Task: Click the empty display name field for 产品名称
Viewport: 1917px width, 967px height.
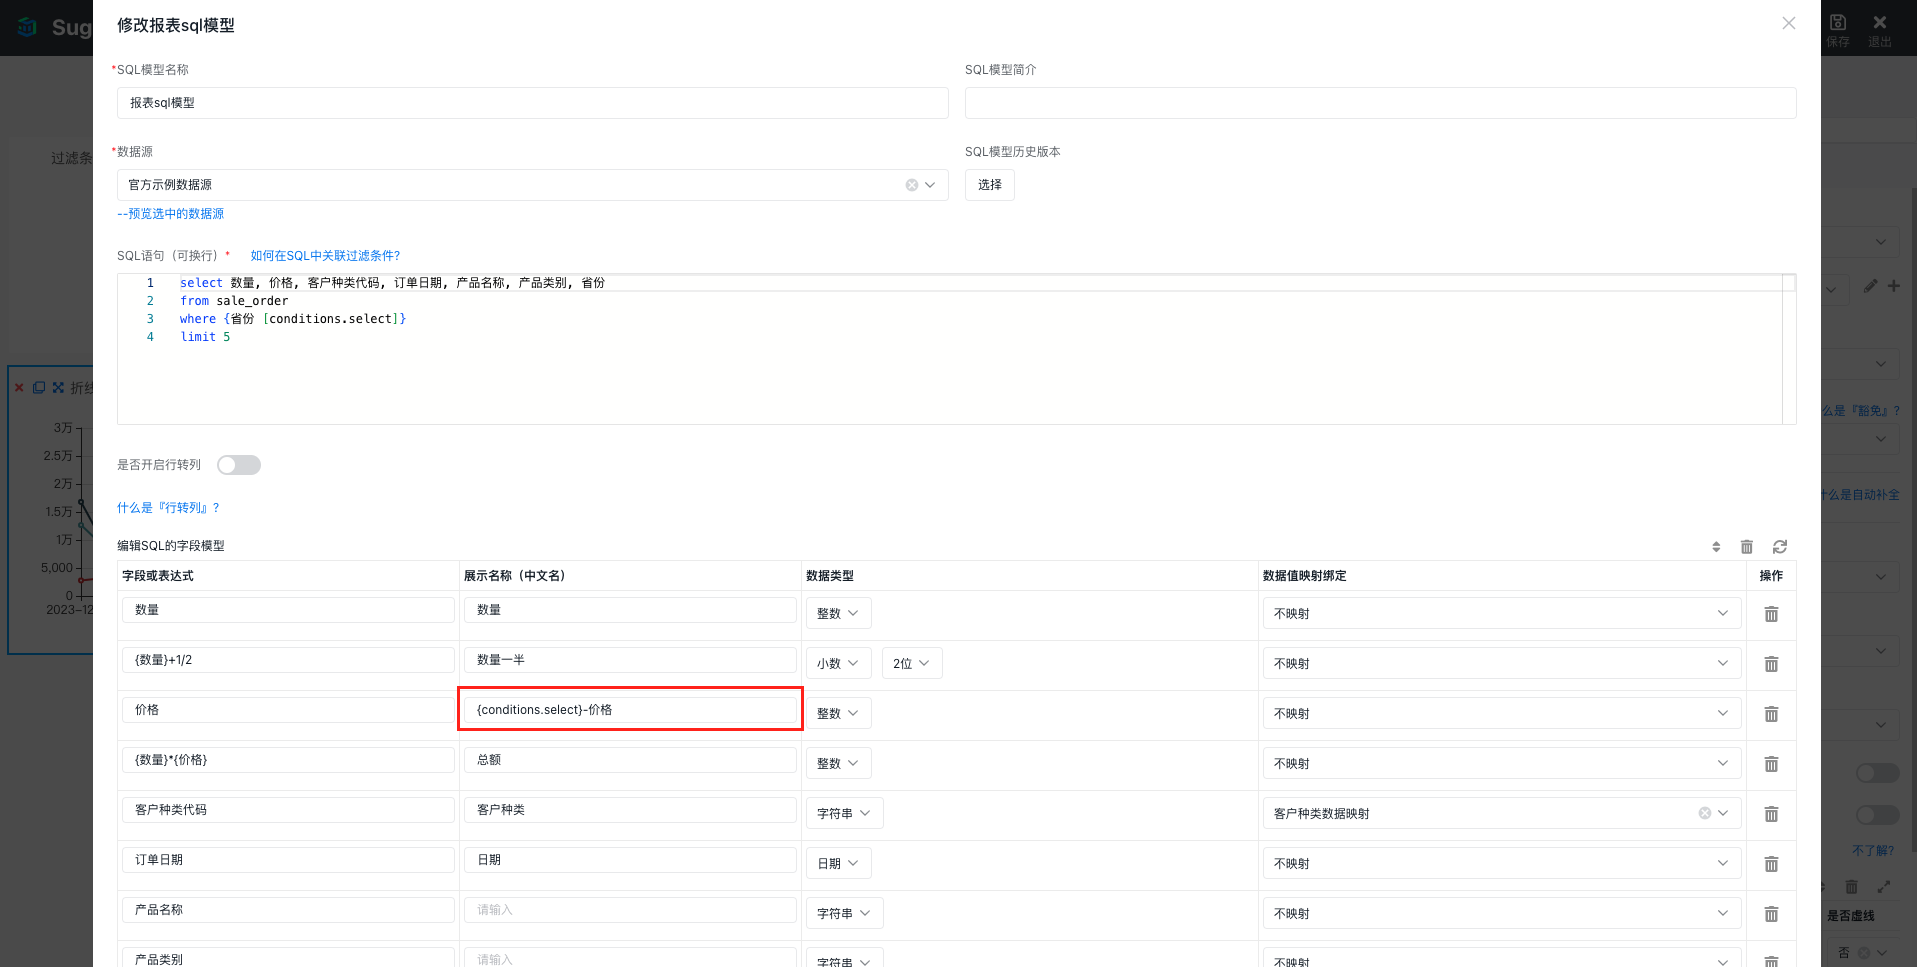Action: tap(630, 910)
